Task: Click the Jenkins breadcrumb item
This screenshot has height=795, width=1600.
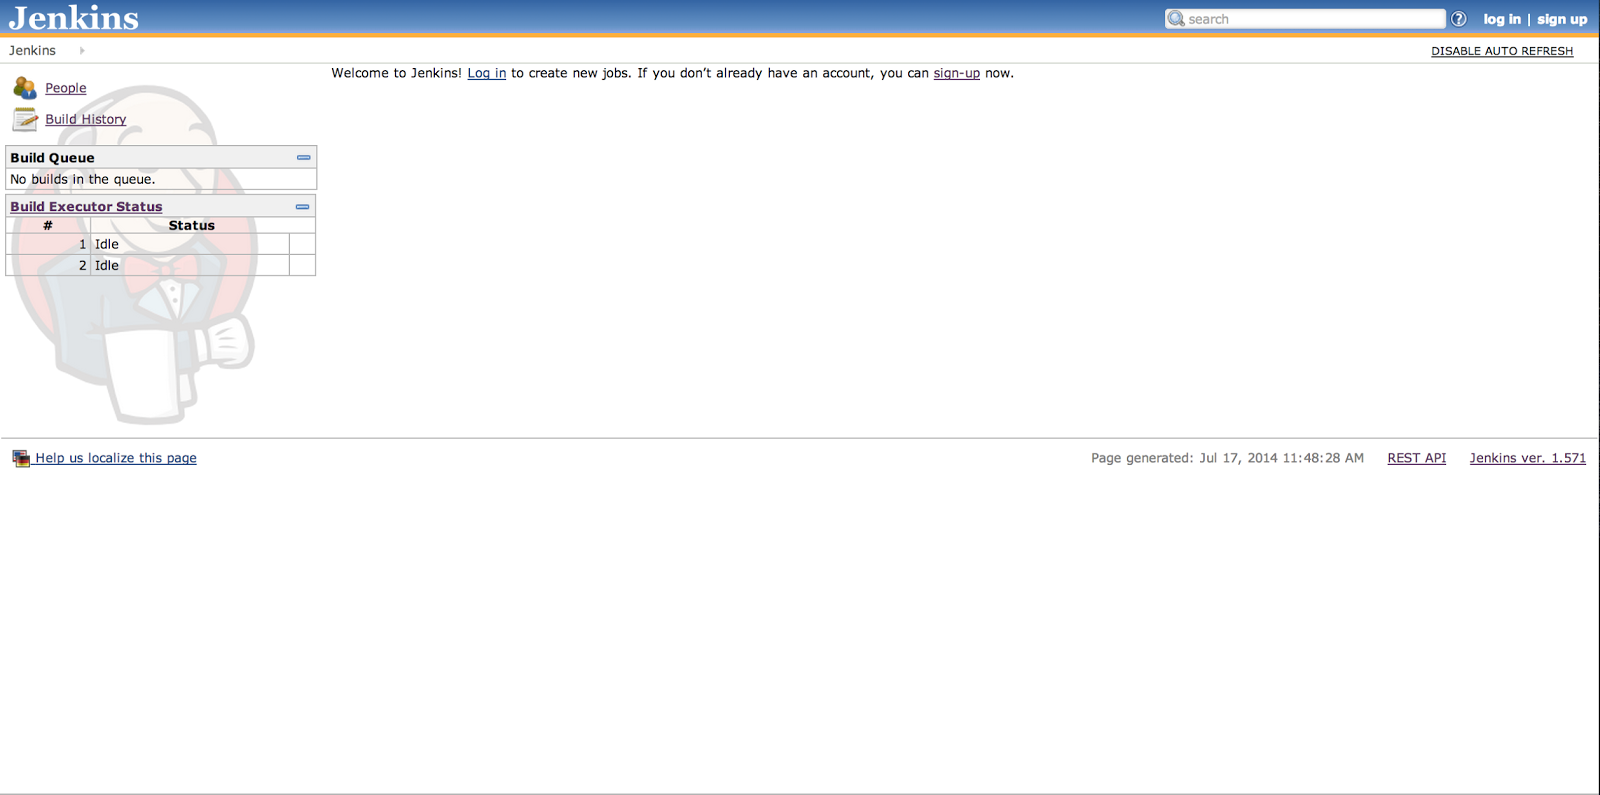Action: (33, 50)
